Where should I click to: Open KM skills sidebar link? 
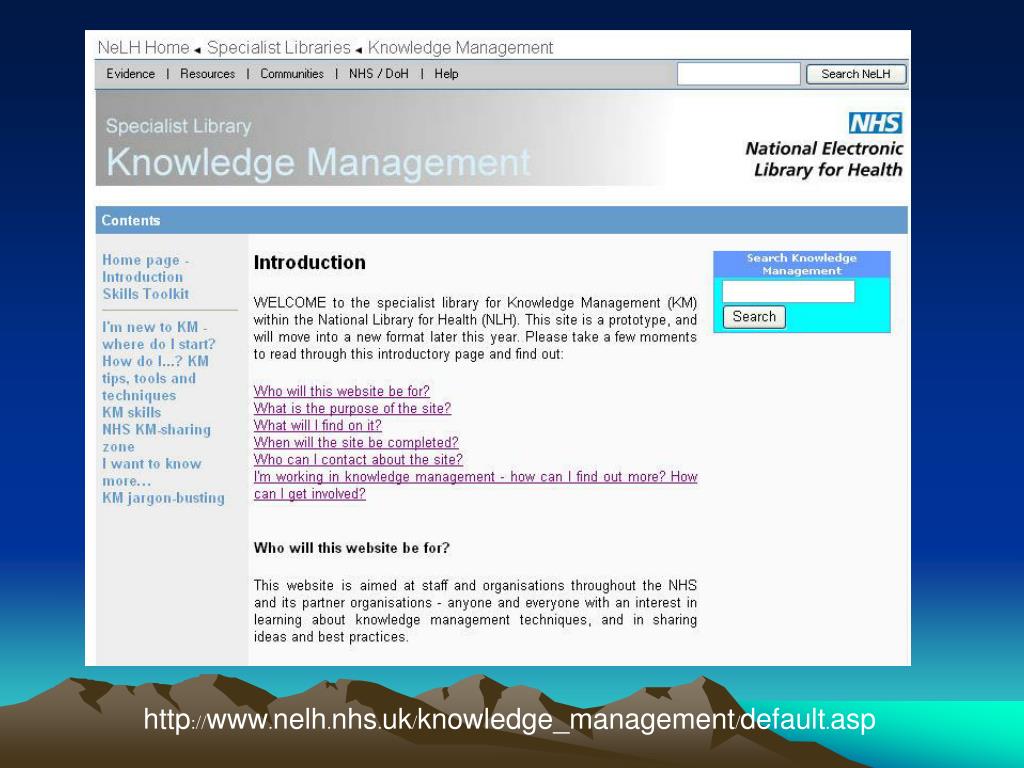(131, 412)
